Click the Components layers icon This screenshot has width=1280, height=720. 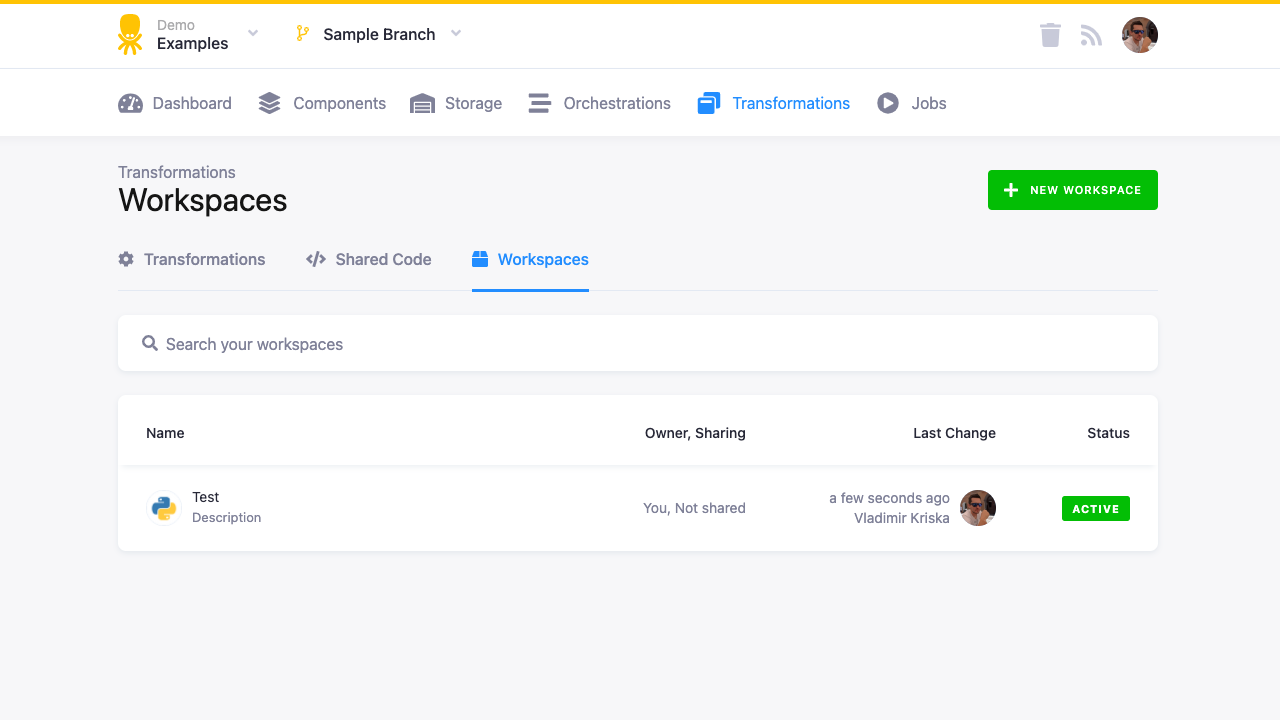click(268, 102)
